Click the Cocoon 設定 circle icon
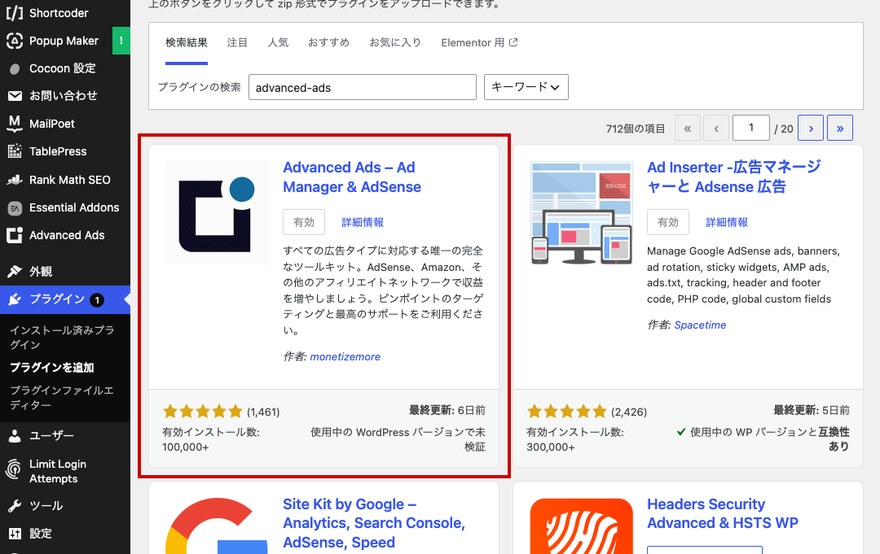Image resolution: width=880 pixels, height=554 pixels. point(15,69)
